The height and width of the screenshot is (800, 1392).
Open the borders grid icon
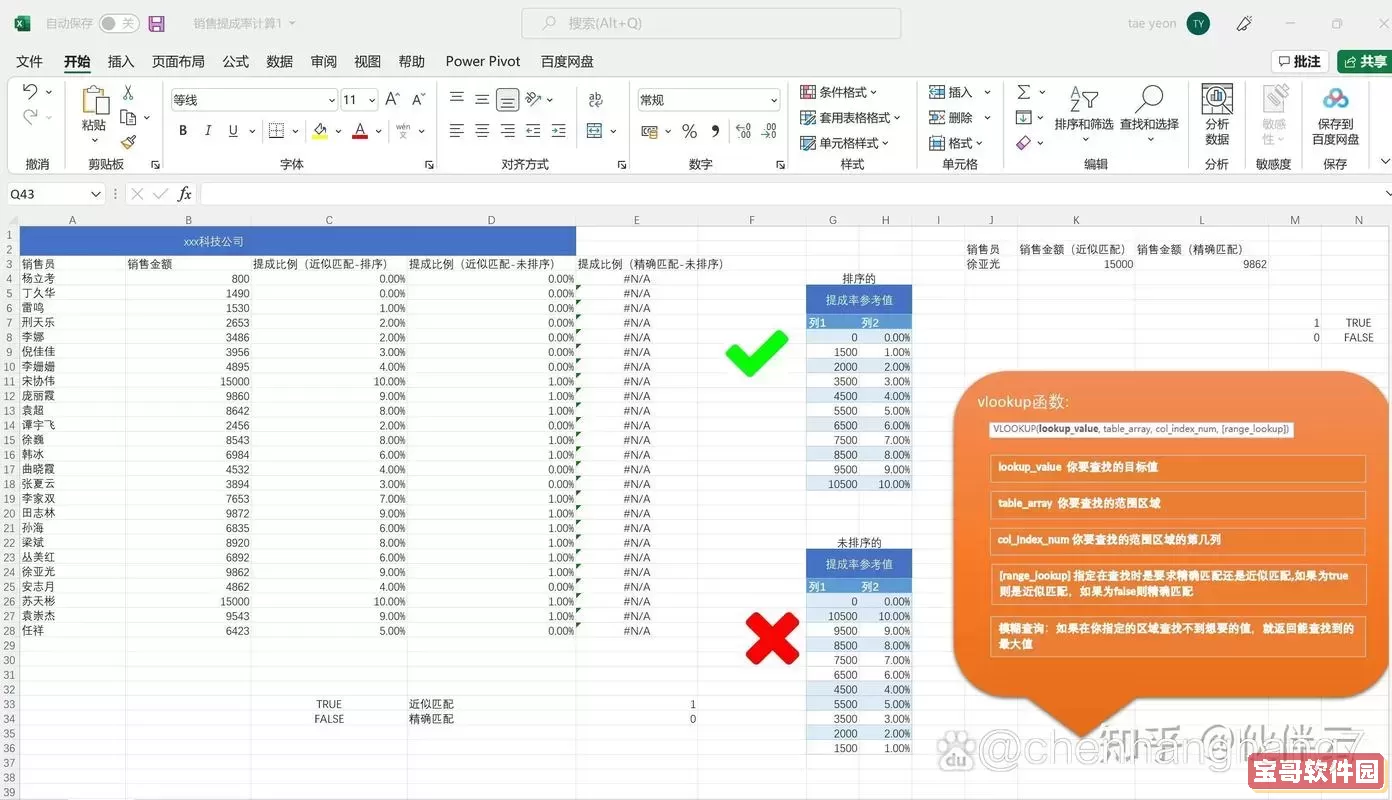[x=276, y=131]
